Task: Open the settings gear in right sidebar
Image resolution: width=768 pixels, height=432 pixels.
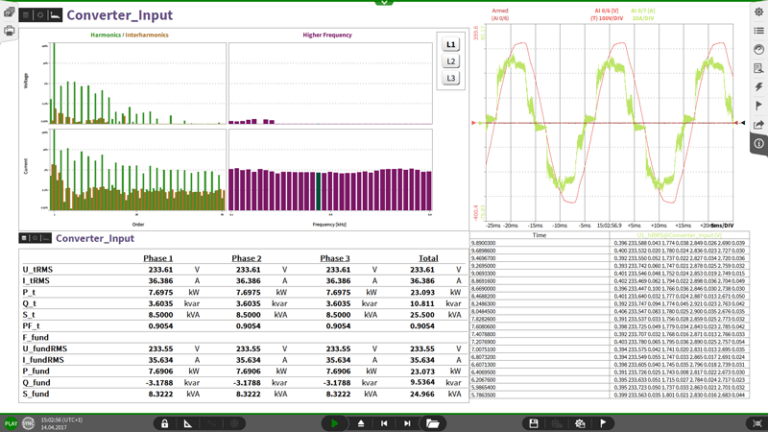Action: tap(758, 12)
